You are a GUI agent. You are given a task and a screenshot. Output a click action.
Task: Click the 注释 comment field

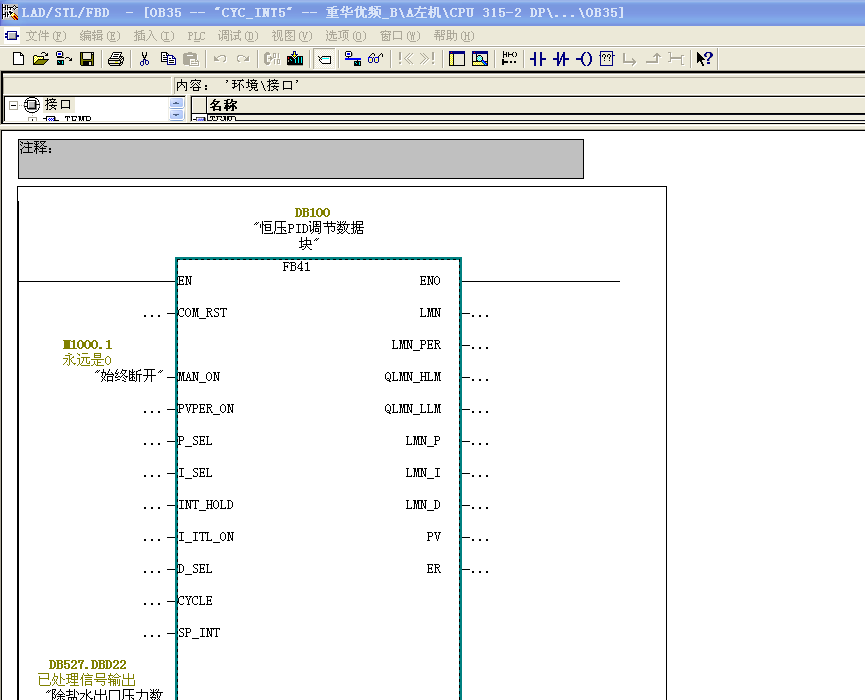[x=301, y=159]
